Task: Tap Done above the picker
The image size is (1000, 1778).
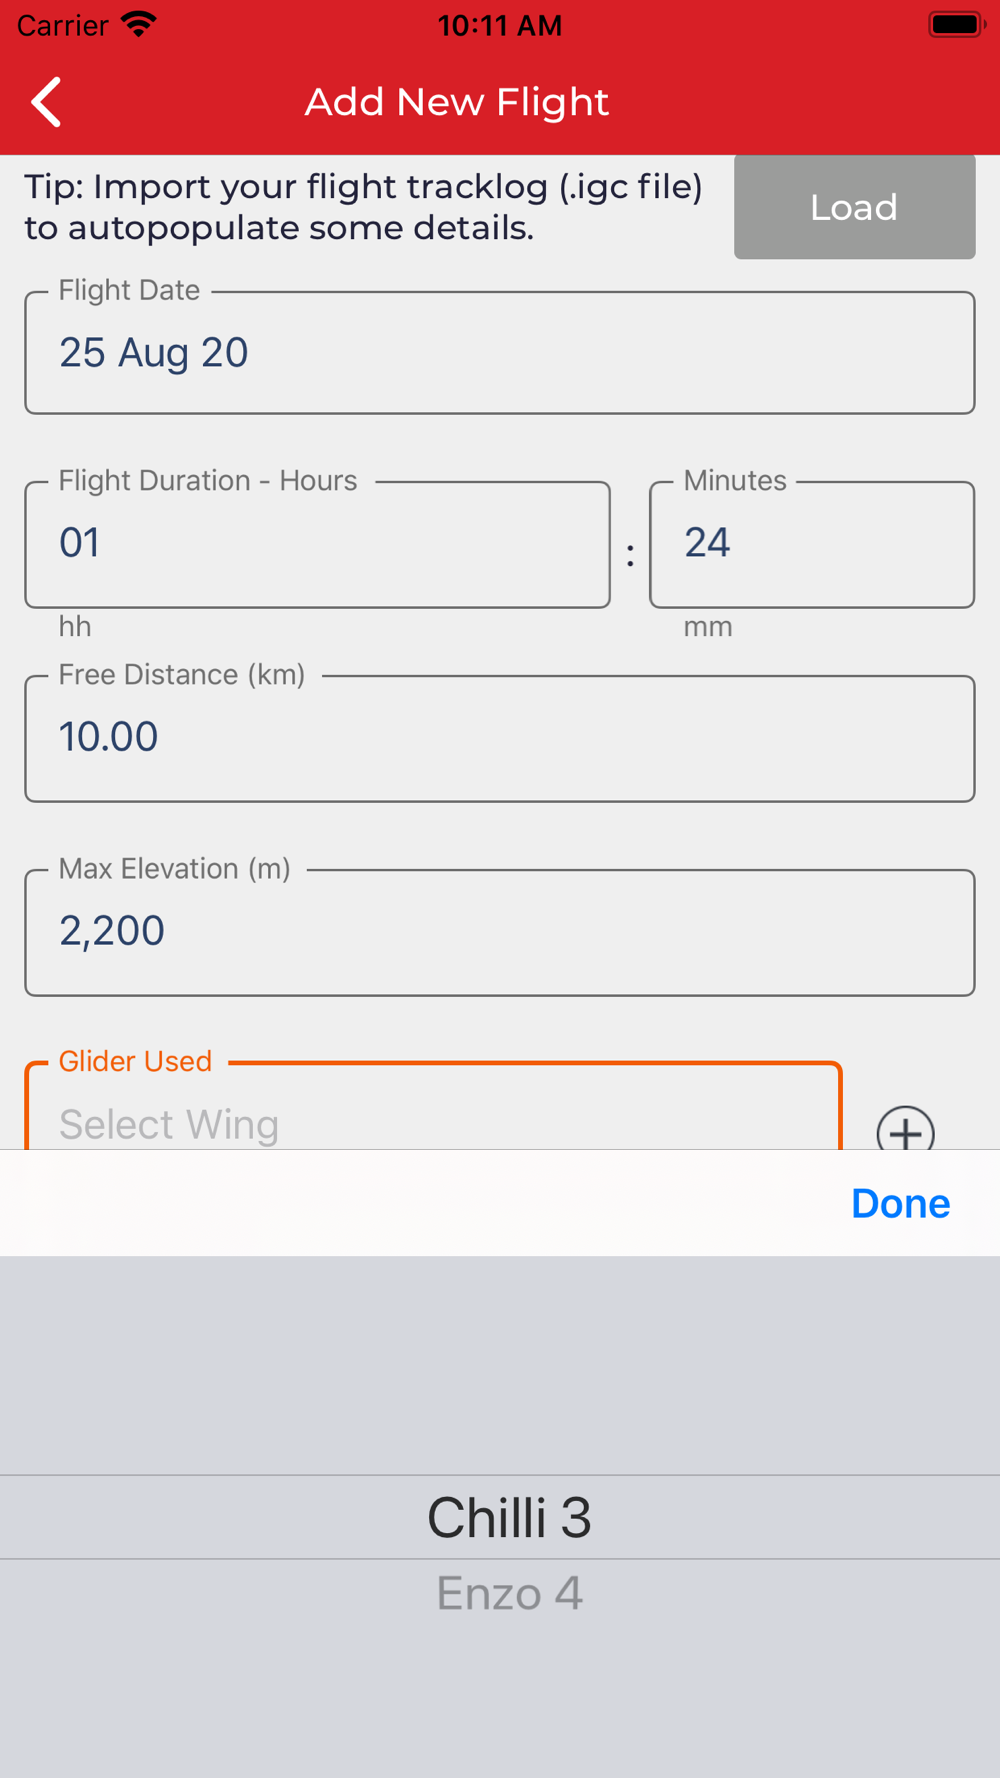Action: [900, 1203]
